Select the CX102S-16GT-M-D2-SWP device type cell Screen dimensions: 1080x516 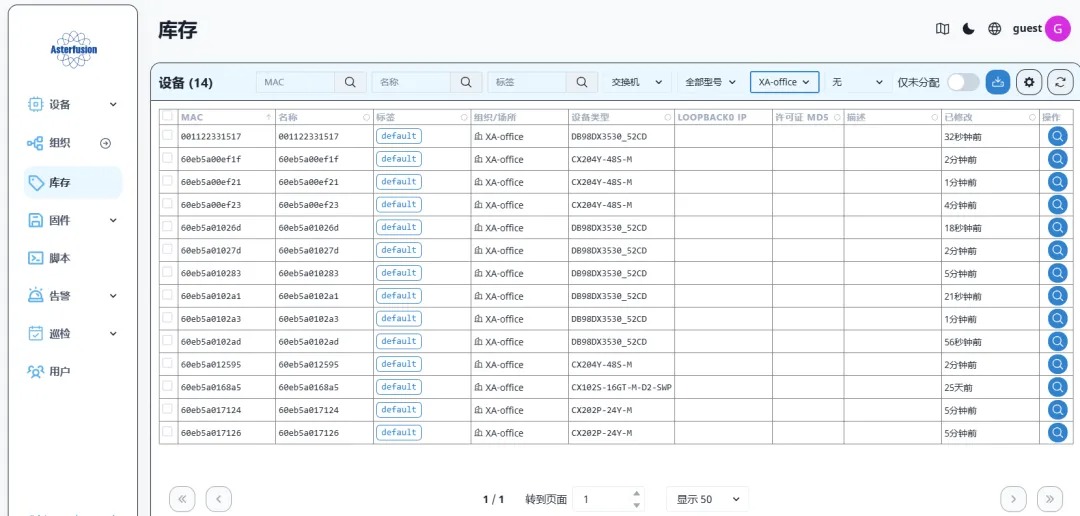click(621, 387)
